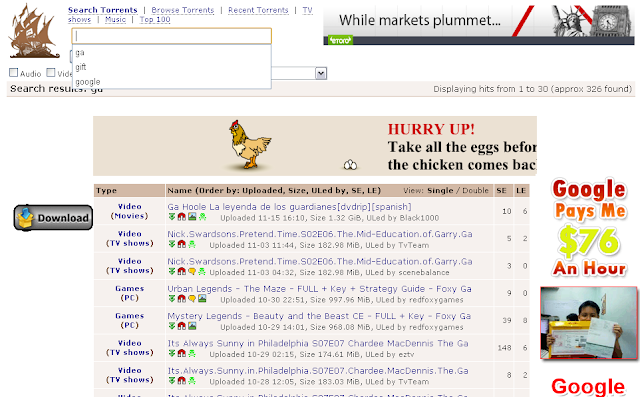The height and width of the screenshot is (397, 640).
Task: Click Movies category in Ga Hoole row
Action: point(129,216)
